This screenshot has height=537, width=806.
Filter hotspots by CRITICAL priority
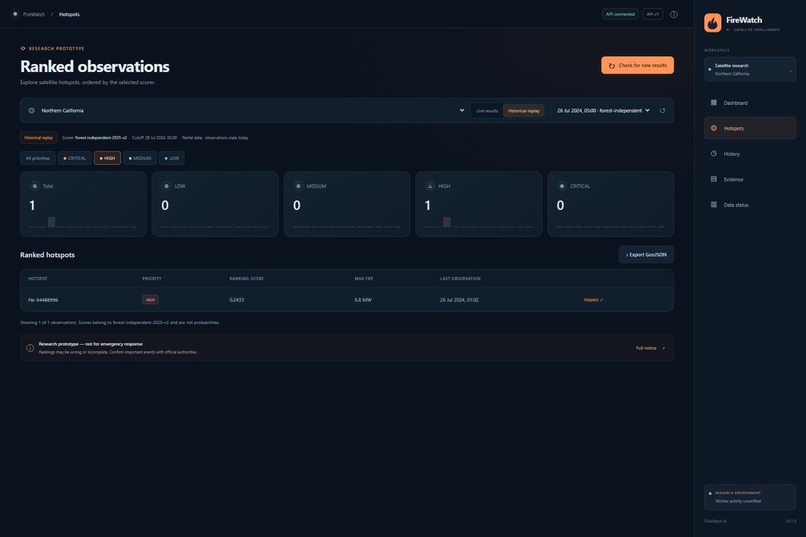(x=75, y=158)
